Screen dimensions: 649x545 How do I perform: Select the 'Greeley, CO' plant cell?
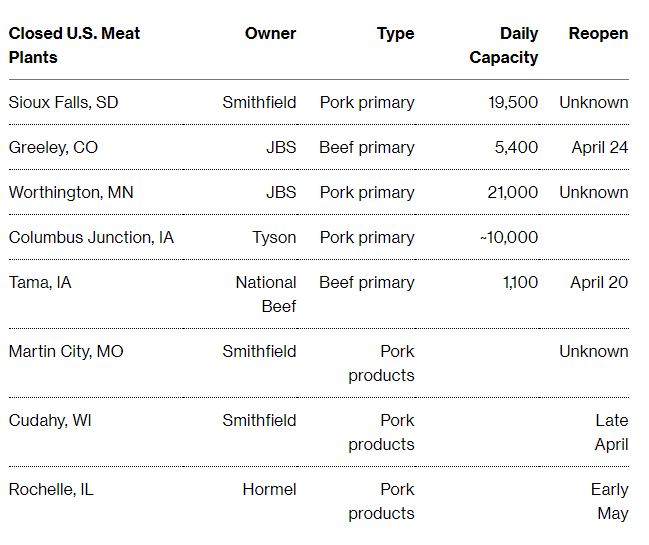53,148
